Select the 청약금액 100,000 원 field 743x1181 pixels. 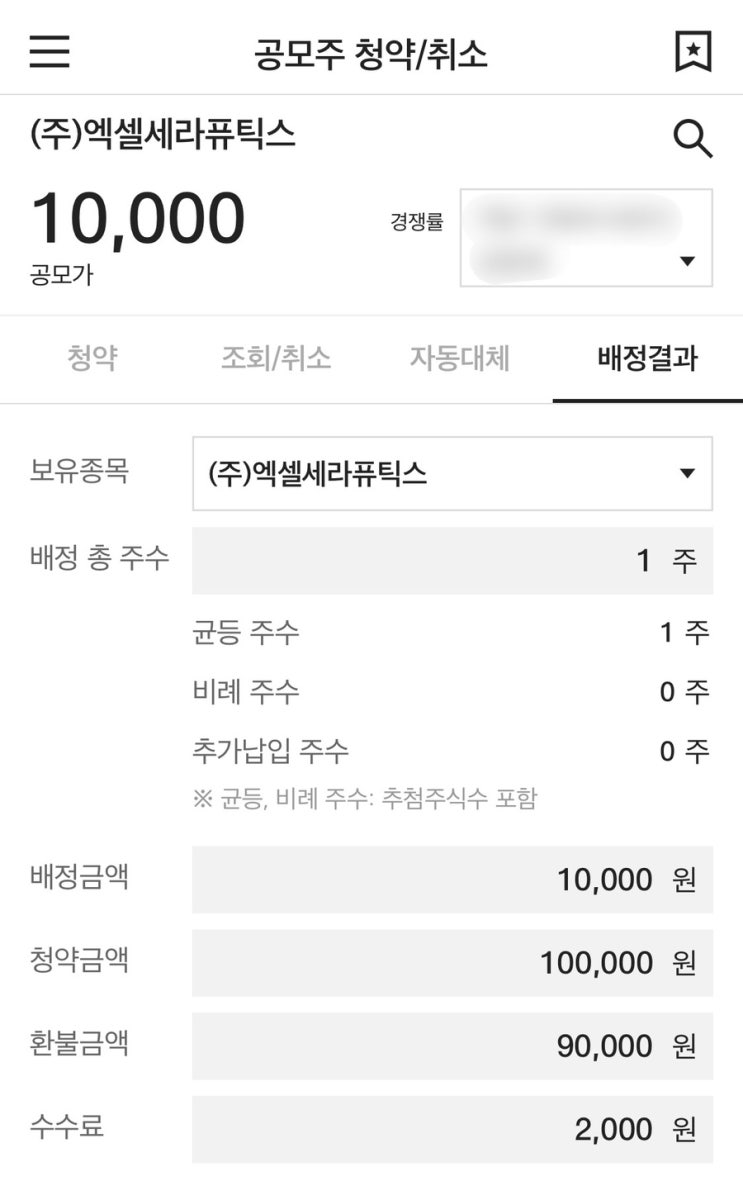click(452, 963)
